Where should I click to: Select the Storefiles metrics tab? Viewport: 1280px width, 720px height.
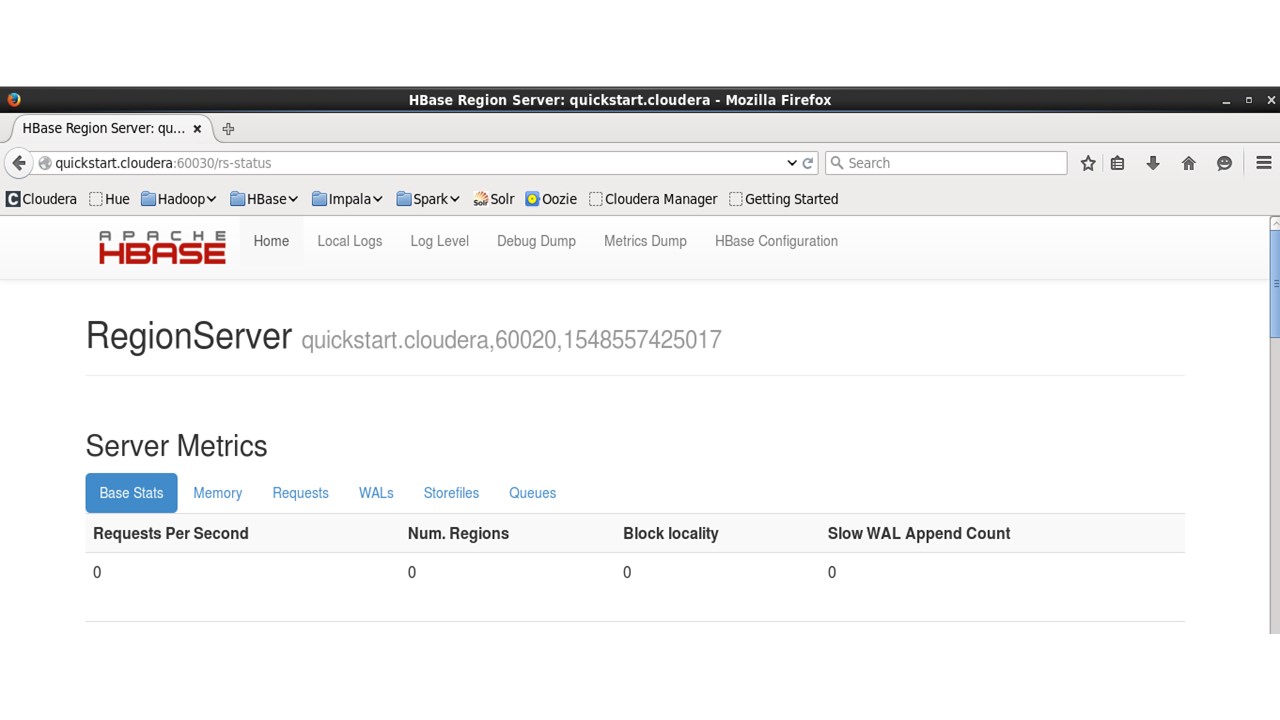click(451, 493)
